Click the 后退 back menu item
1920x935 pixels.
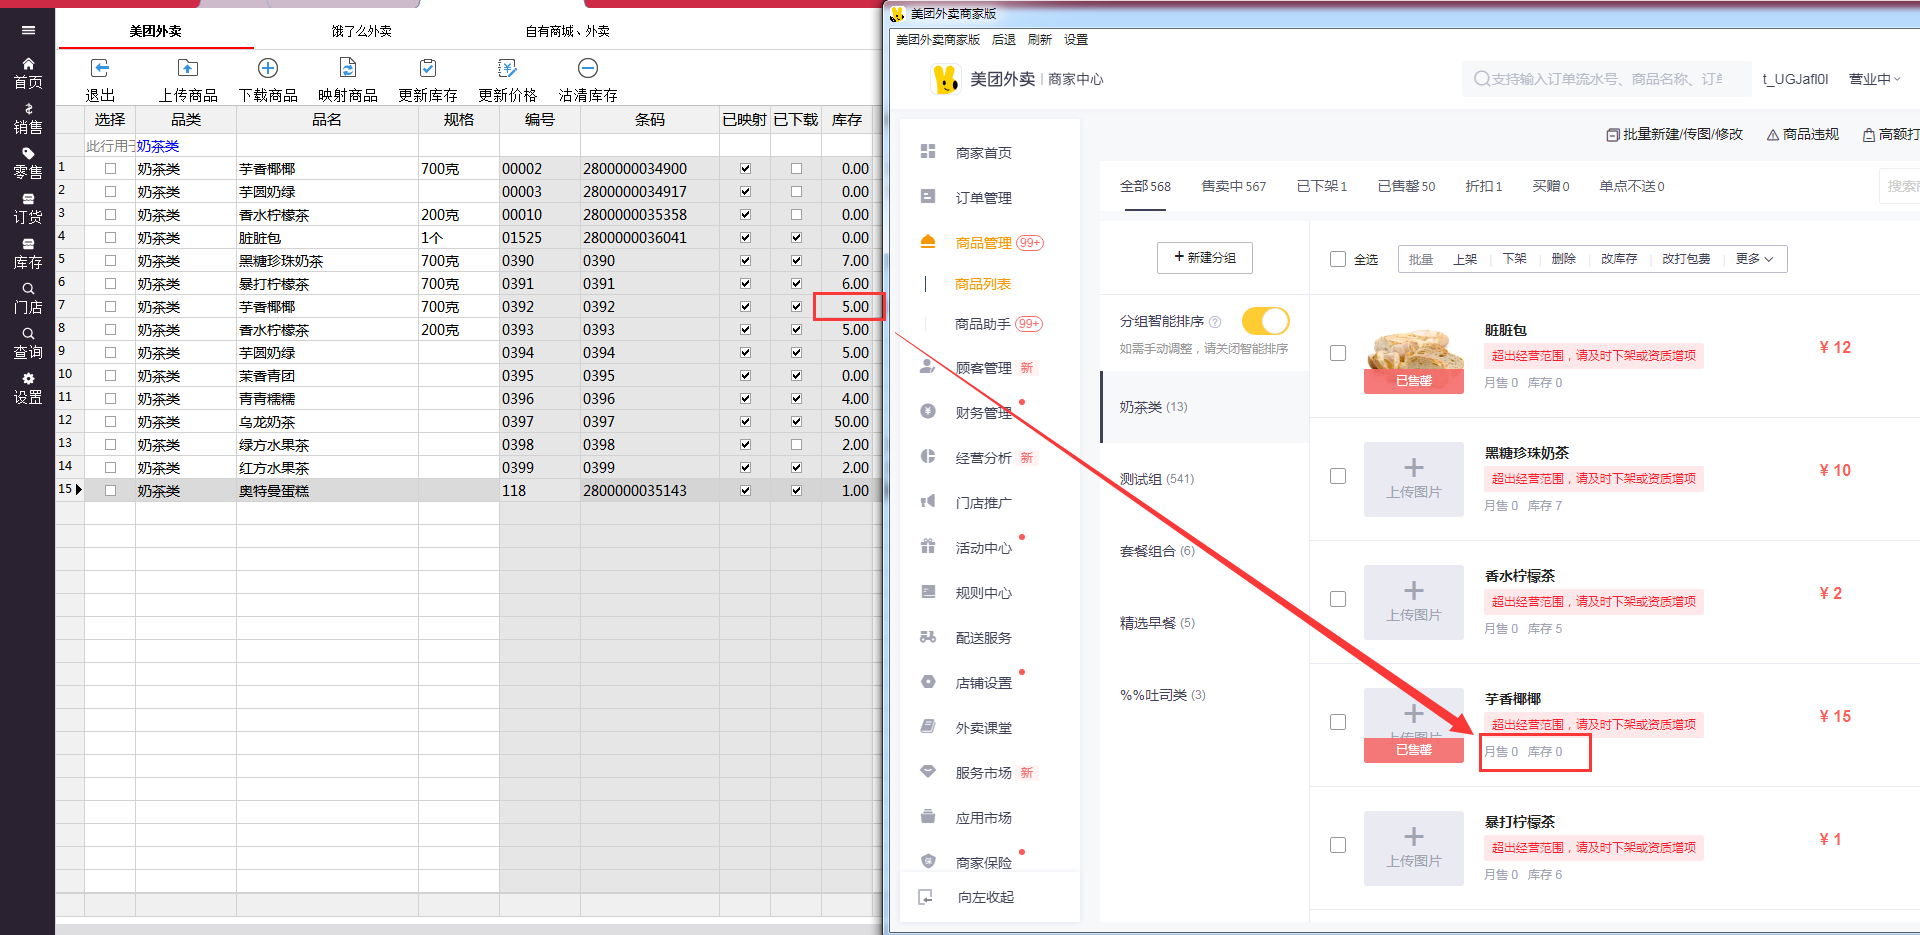coord(1004,40)
